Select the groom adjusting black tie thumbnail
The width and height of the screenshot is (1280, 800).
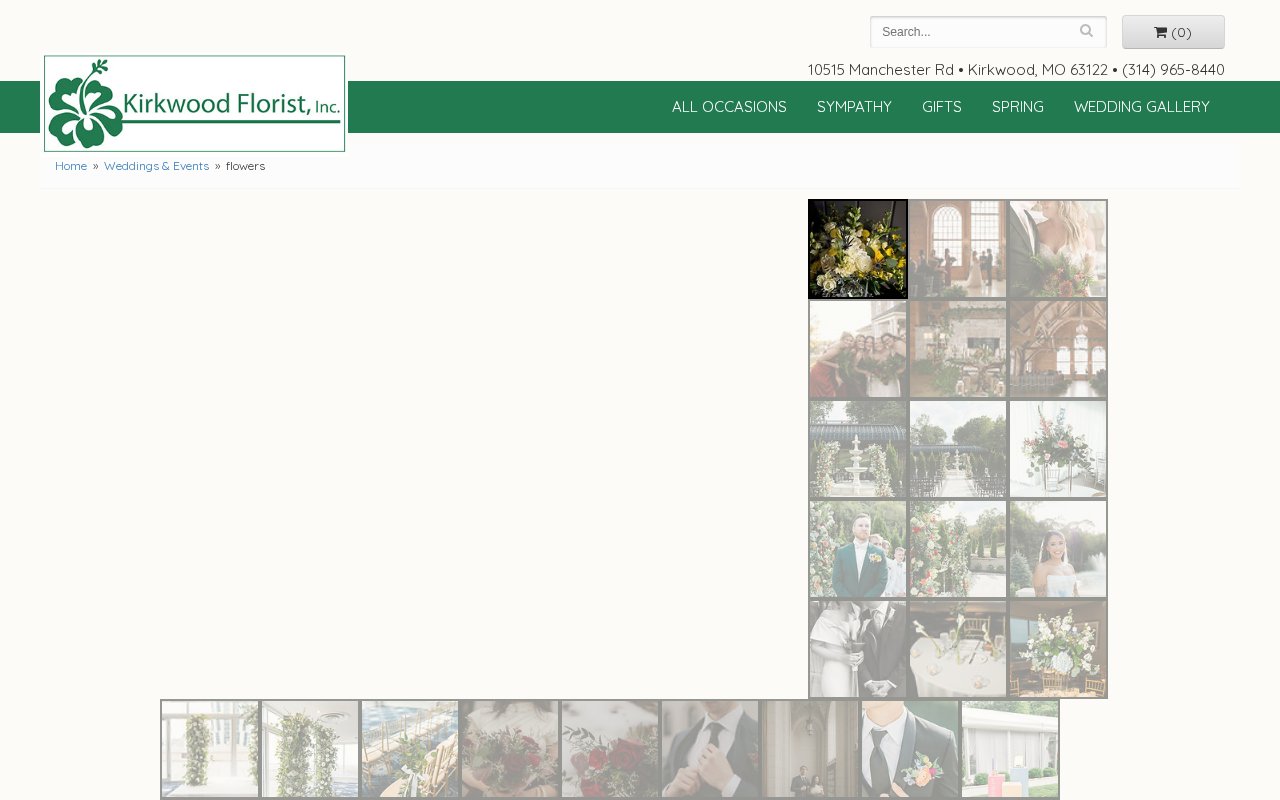pyautogui.click(x=710, y=749)
